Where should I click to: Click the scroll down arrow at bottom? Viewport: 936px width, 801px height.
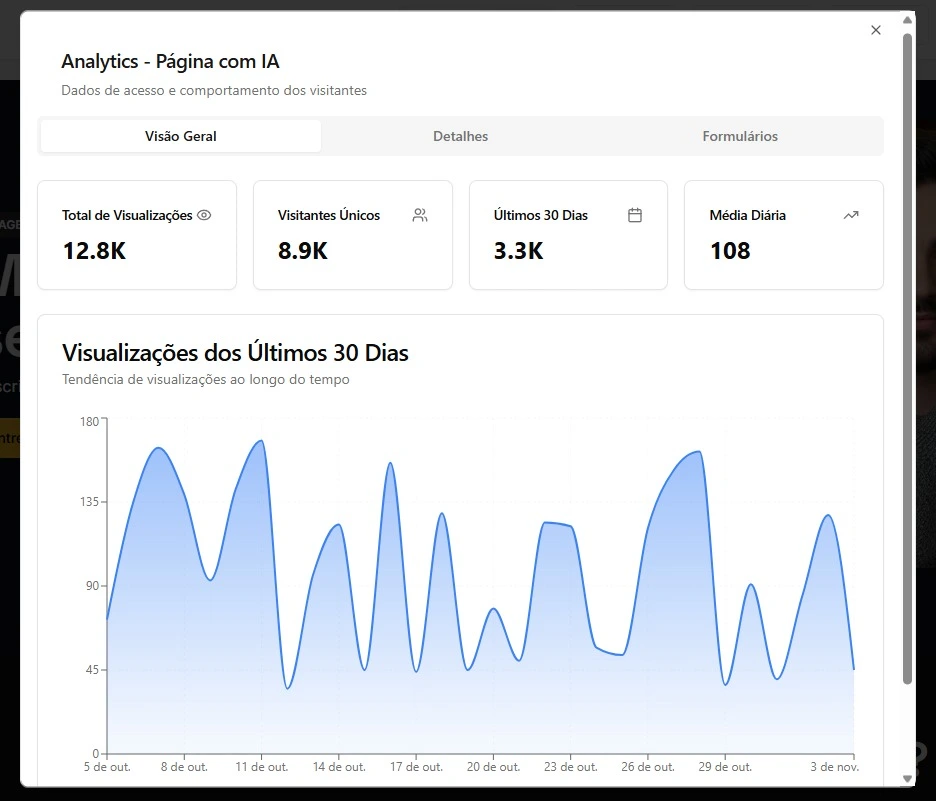(907, 778)
